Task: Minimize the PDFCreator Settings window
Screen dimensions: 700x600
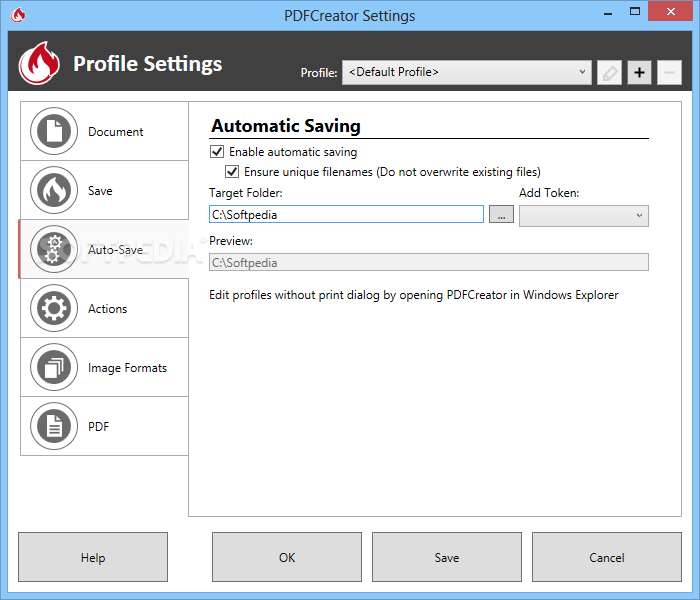Action: 608,12
